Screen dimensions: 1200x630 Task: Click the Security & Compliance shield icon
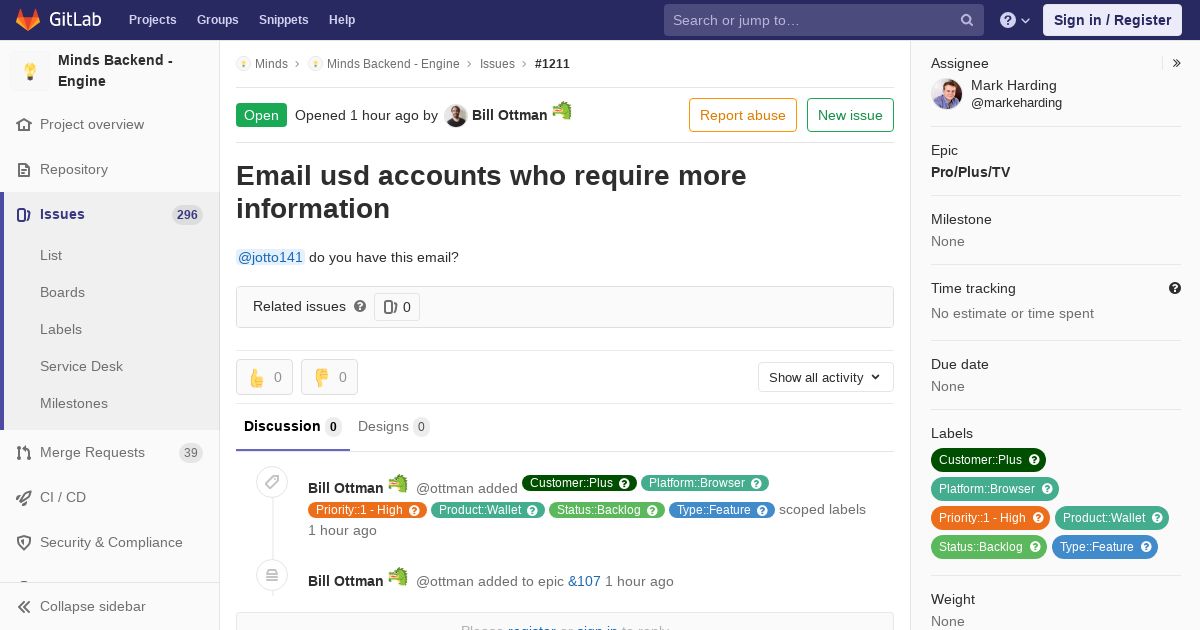pyautogui.click(x=24, y=542)
